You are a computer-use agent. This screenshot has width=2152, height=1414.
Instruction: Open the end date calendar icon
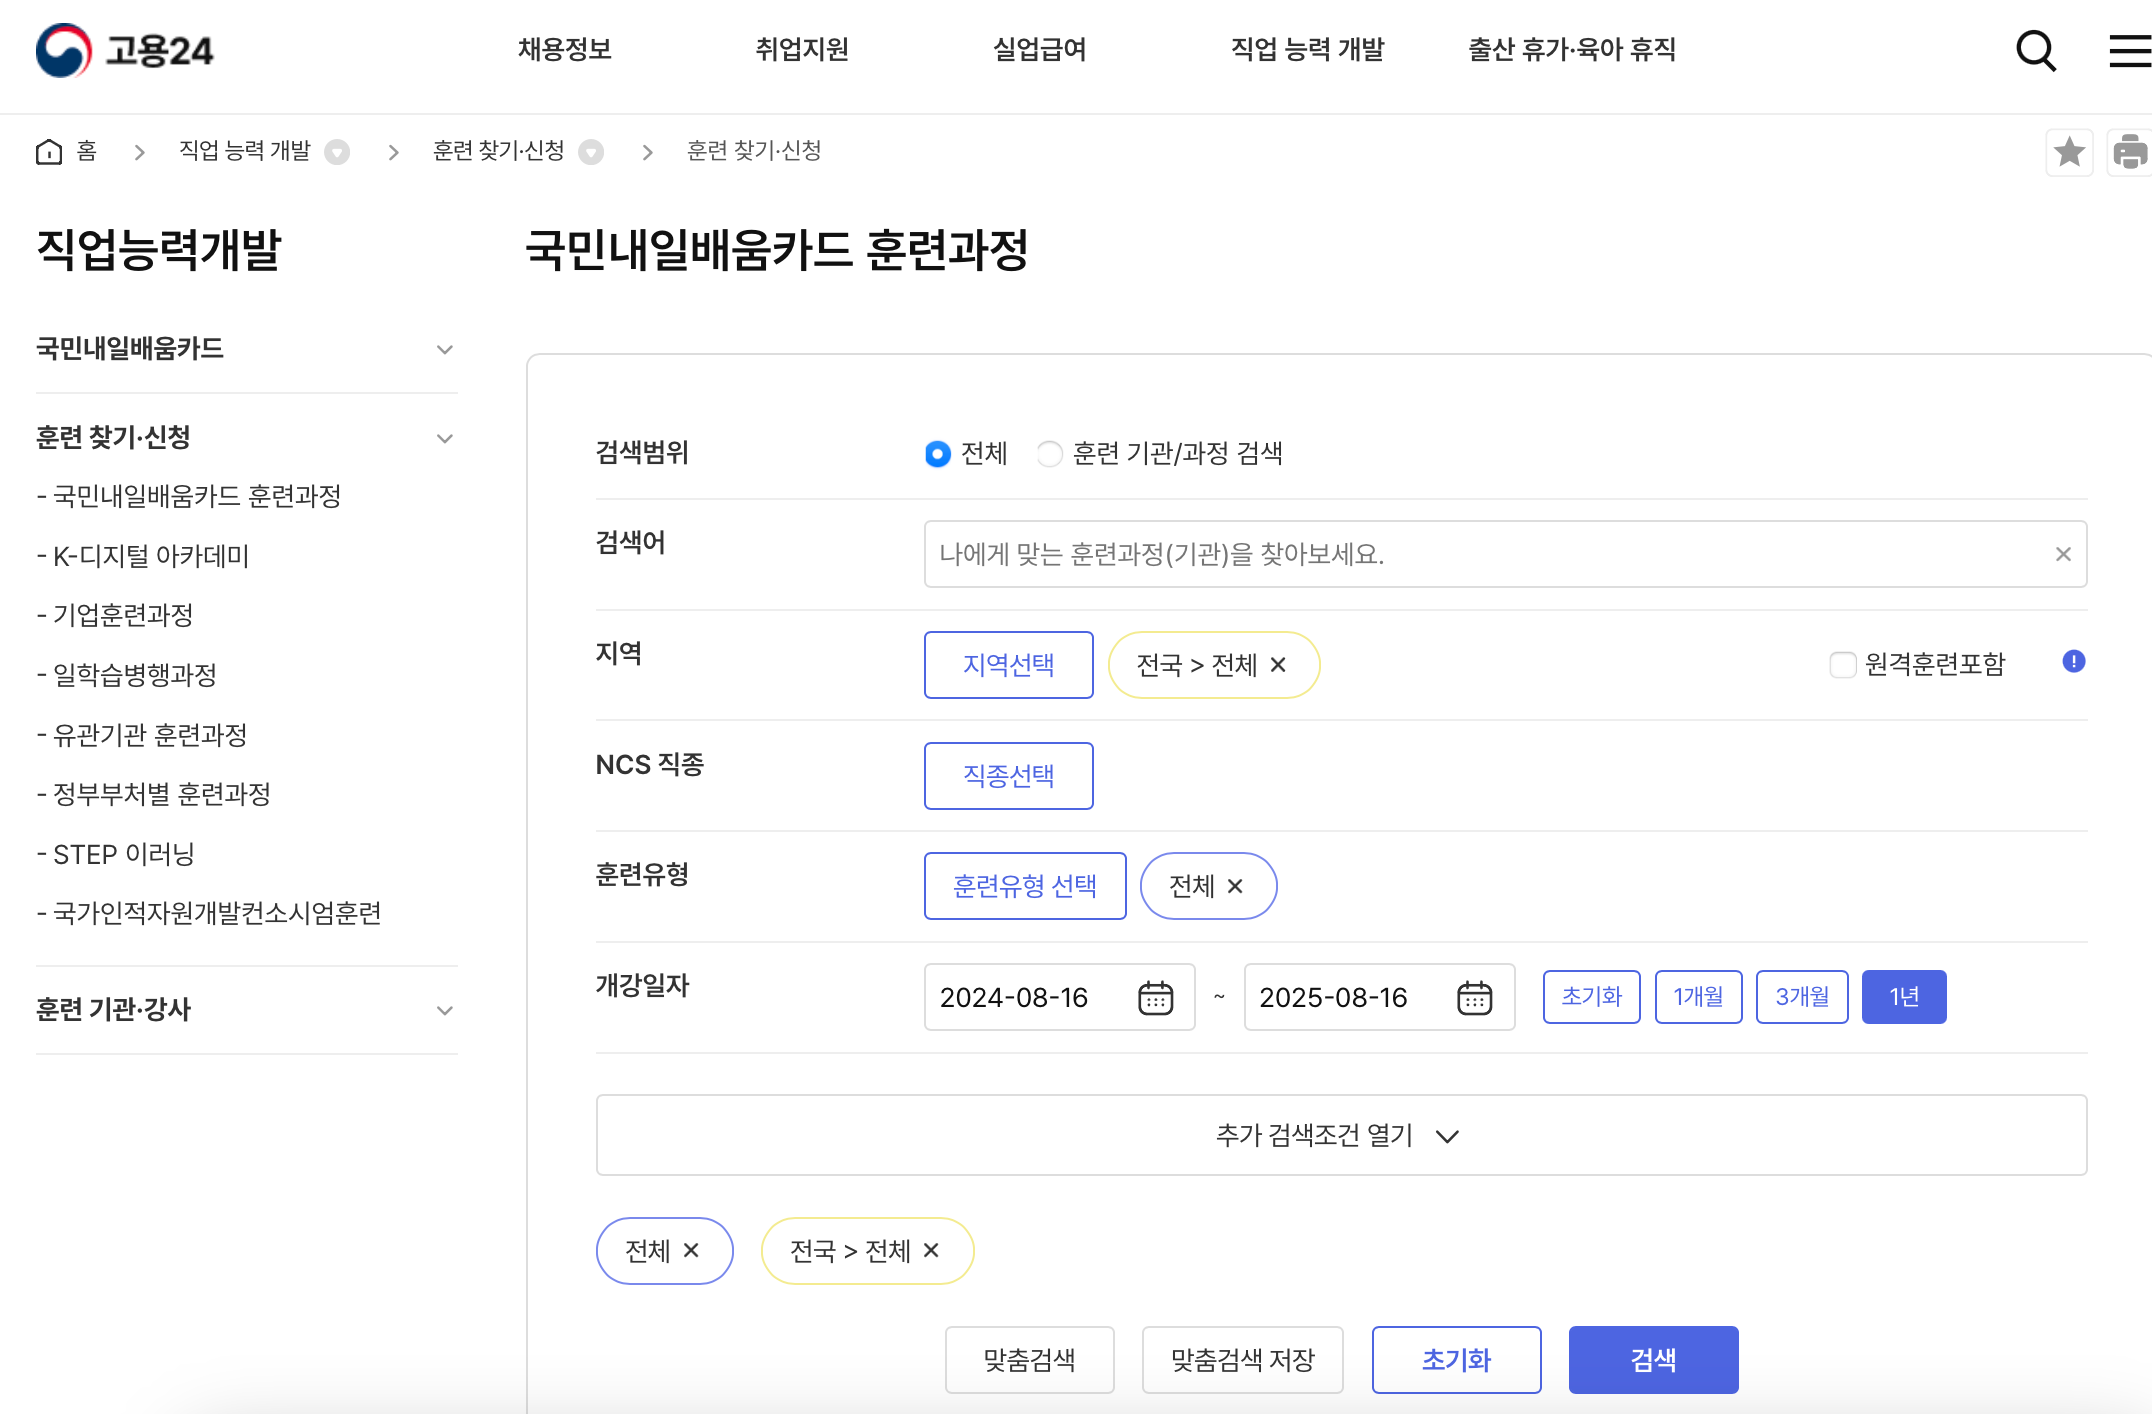click(x=1474, y=997)
